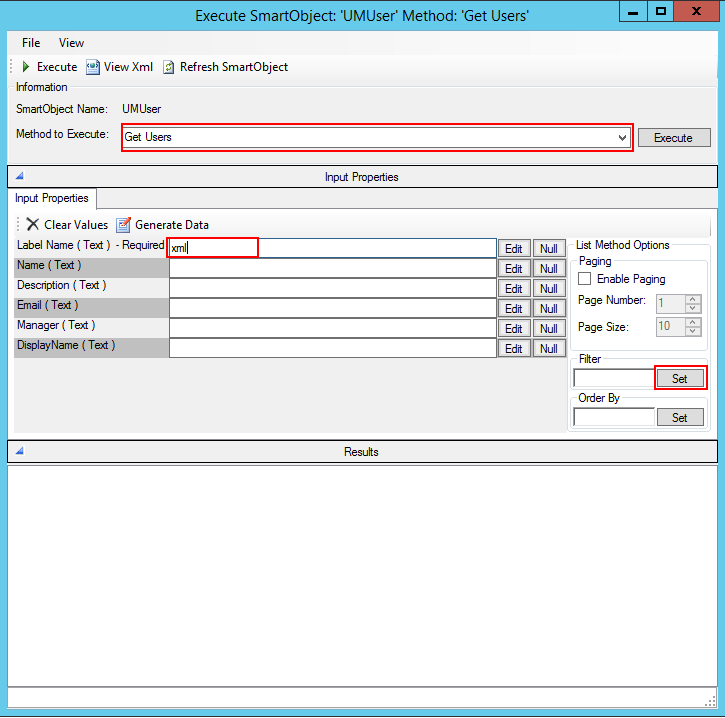
Task: Collapse the Input Properties section arrow
Action: click(19, 176)
